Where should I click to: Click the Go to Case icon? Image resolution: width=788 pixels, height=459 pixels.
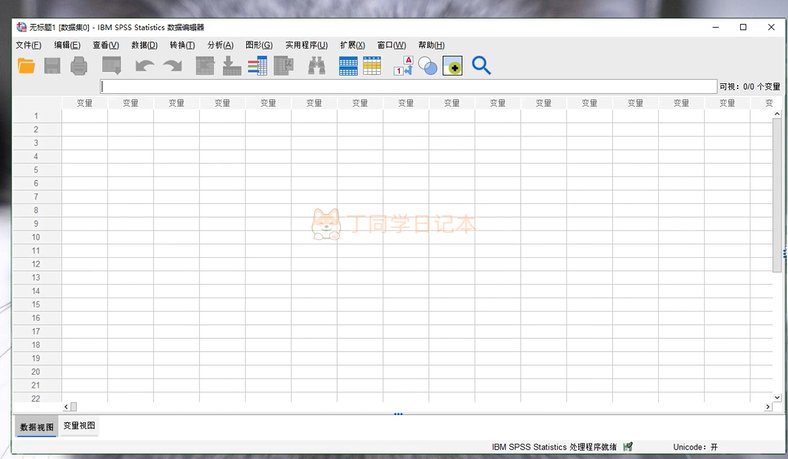[205, 66]
